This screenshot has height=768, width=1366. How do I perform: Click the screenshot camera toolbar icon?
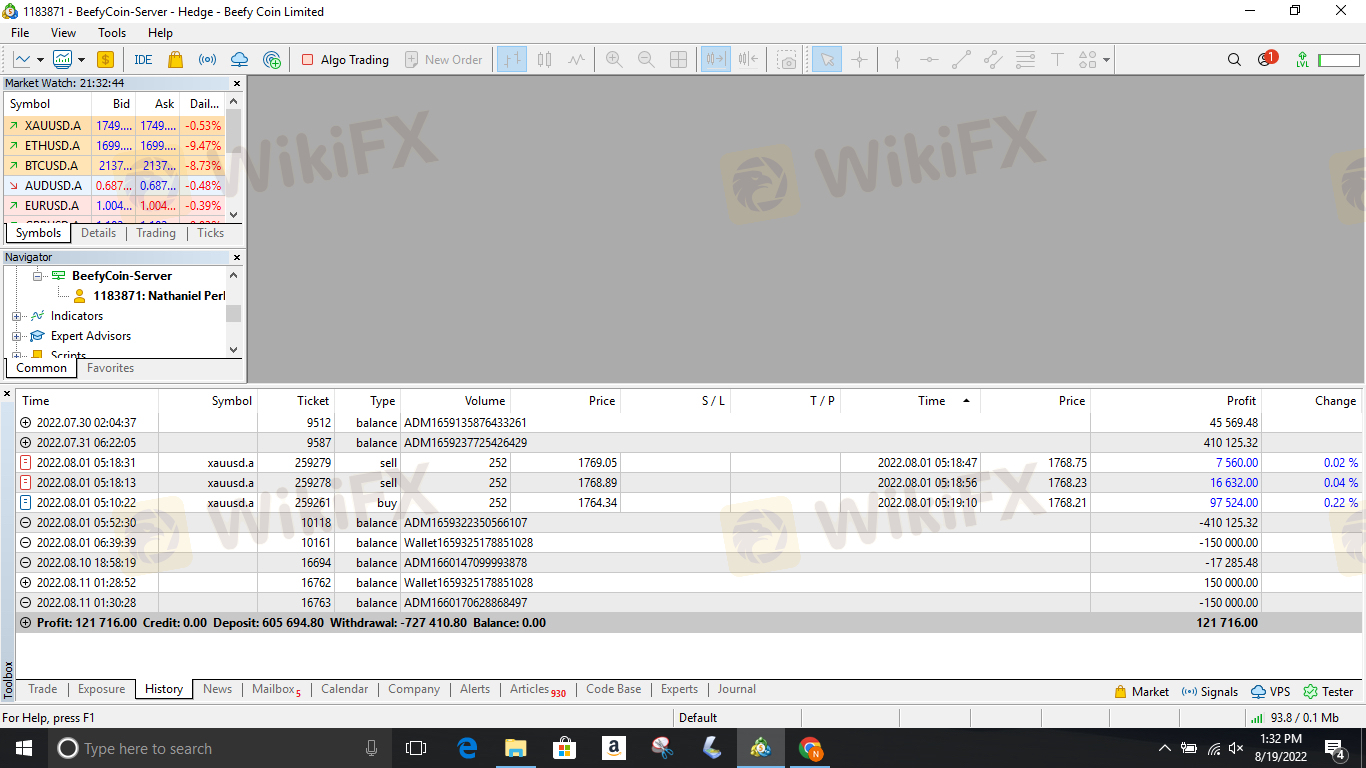(788, 60)
